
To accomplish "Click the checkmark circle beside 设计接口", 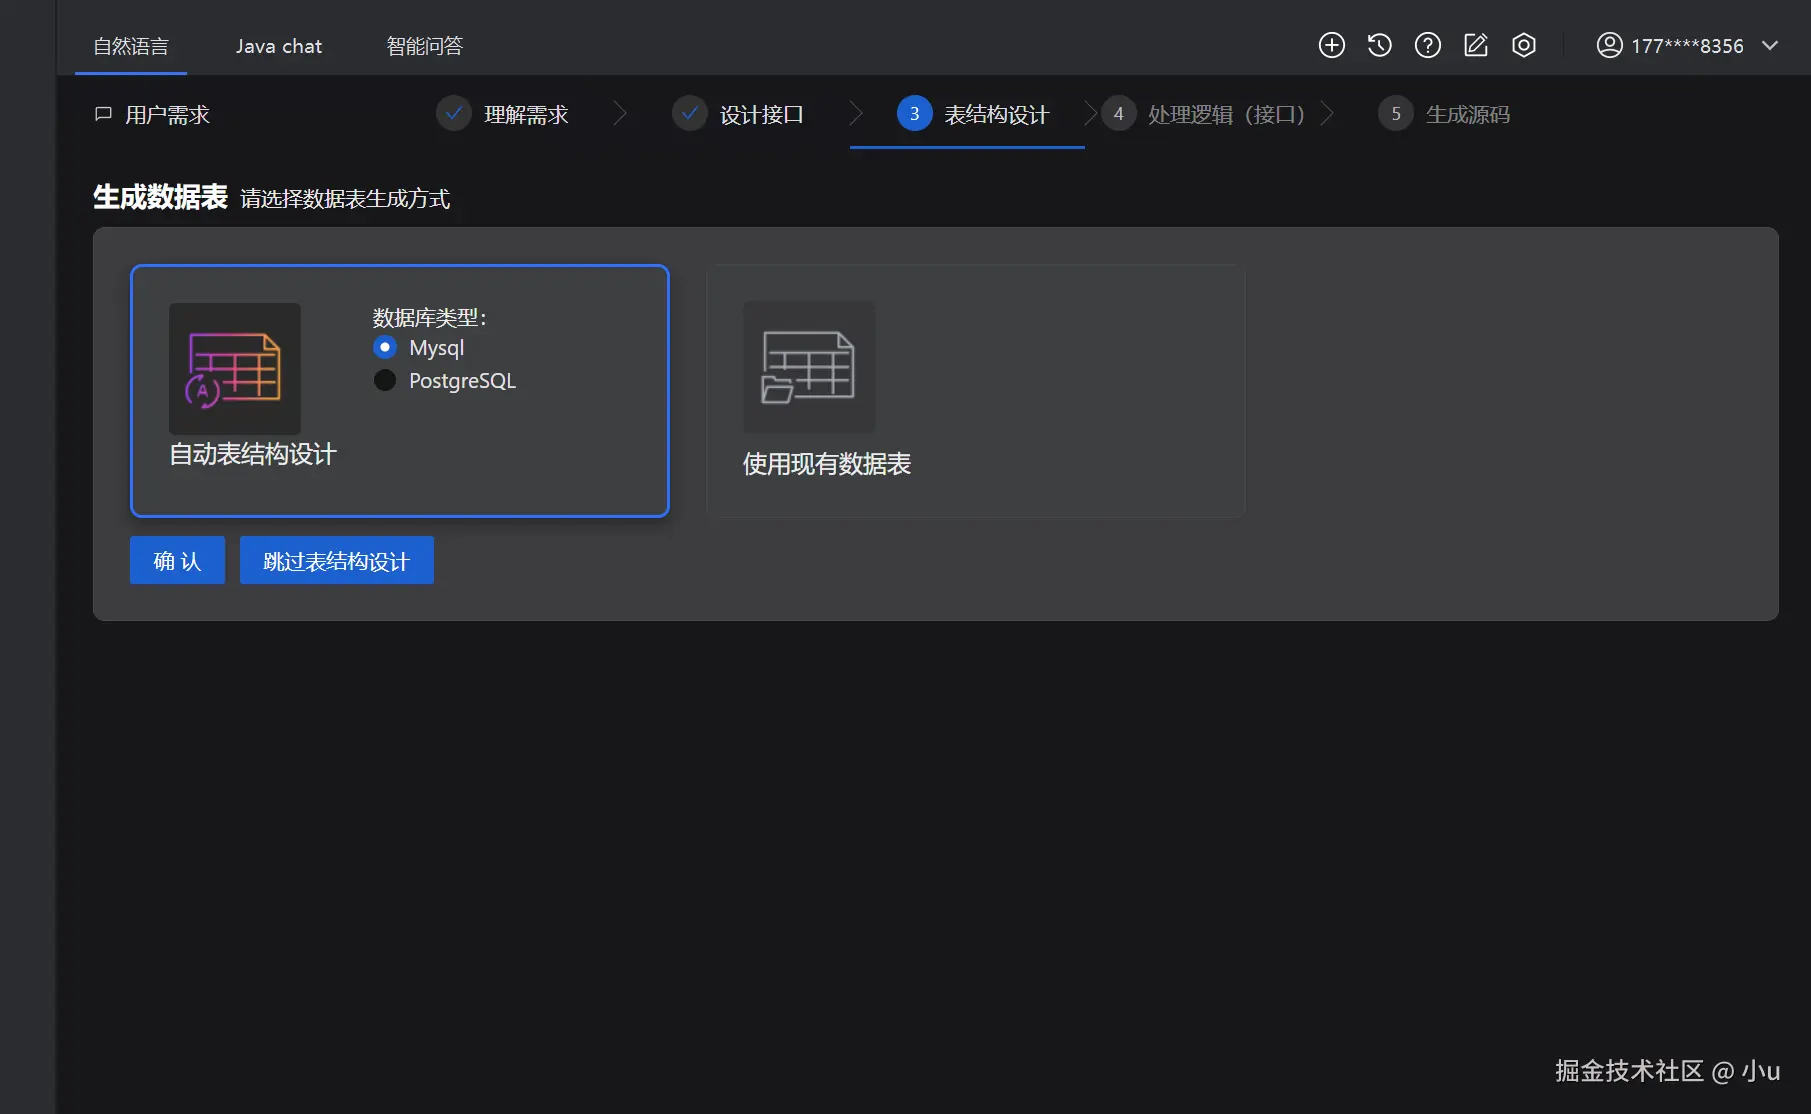I will tap(690, 114).
